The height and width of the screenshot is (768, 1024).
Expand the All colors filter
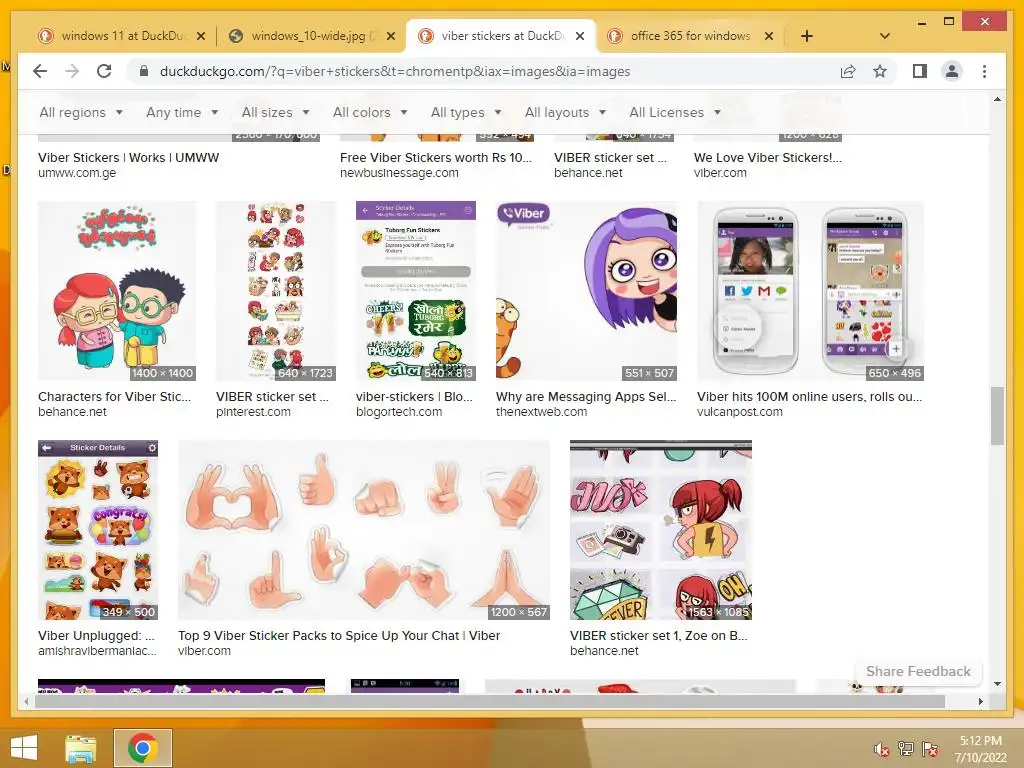click(x=370, y=112)
